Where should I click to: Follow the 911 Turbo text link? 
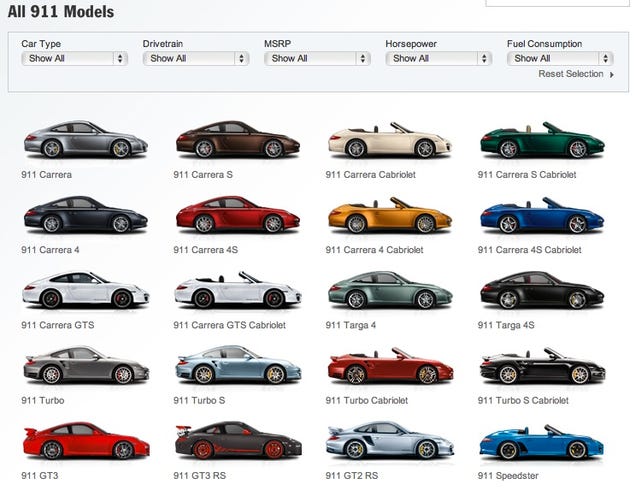click(43, 400)
